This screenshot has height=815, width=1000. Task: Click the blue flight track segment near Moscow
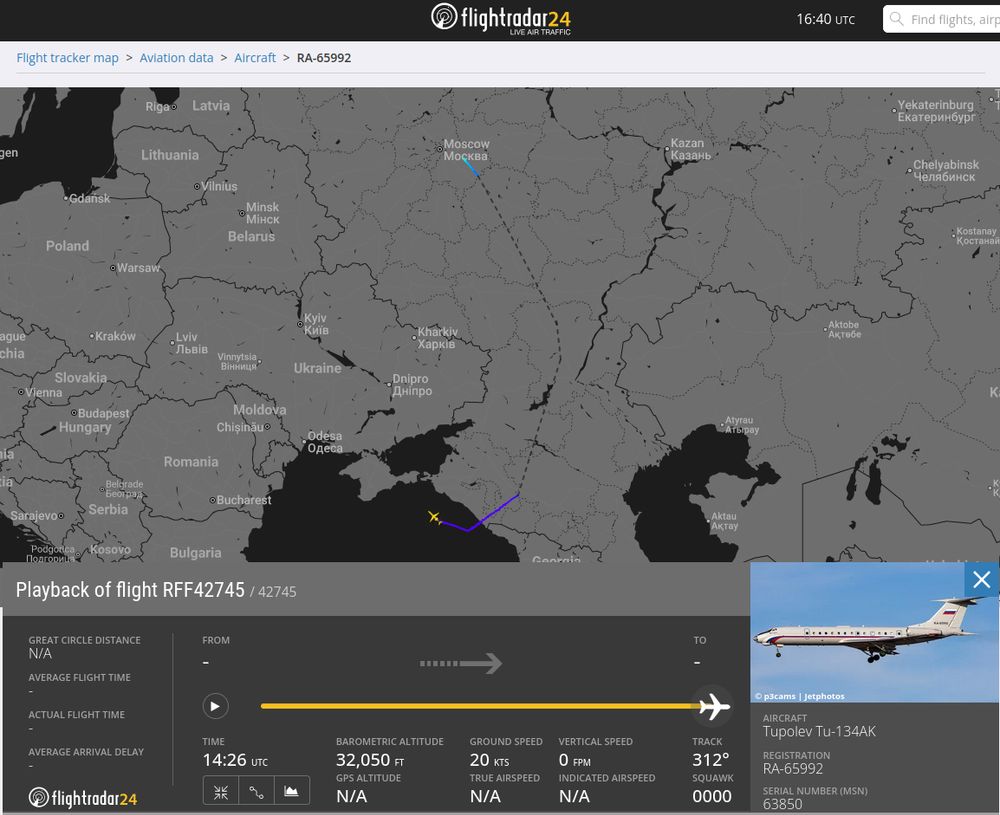point(471,167)
